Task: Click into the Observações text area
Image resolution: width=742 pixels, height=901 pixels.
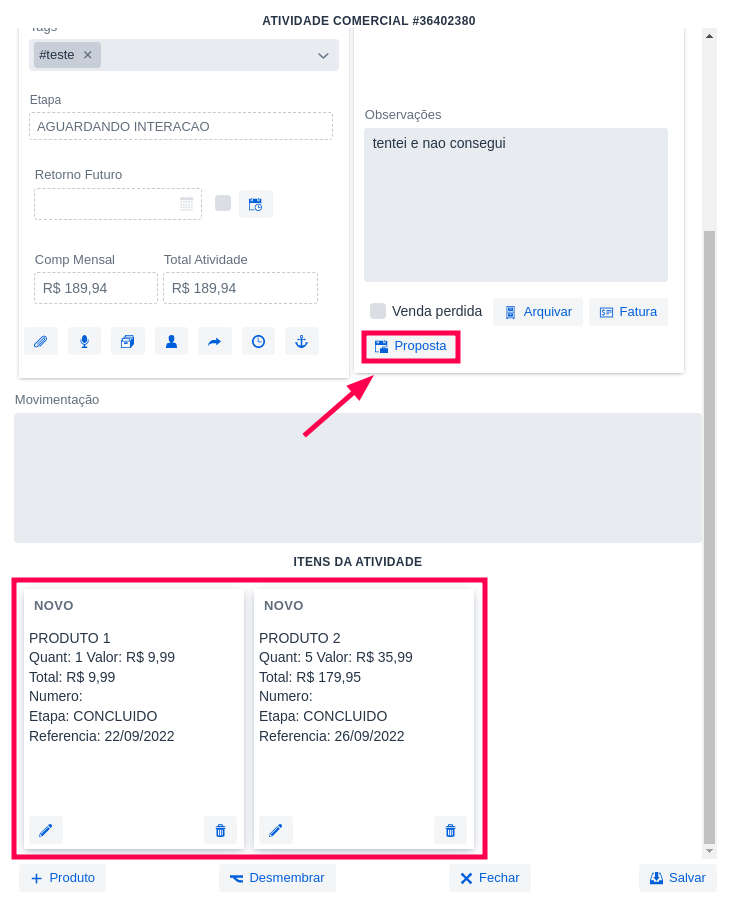Action: tap(515, 205)
